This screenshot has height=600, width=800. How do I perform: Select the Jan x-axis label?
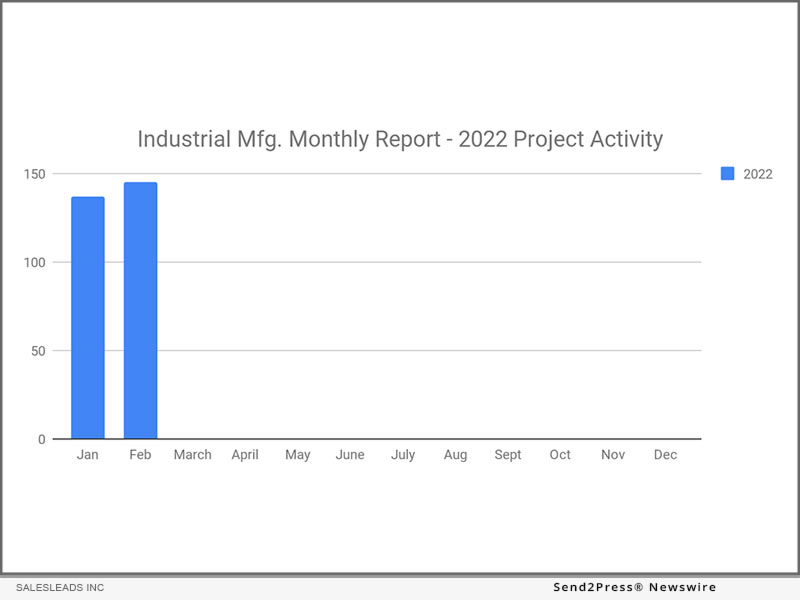pos(88,455)
